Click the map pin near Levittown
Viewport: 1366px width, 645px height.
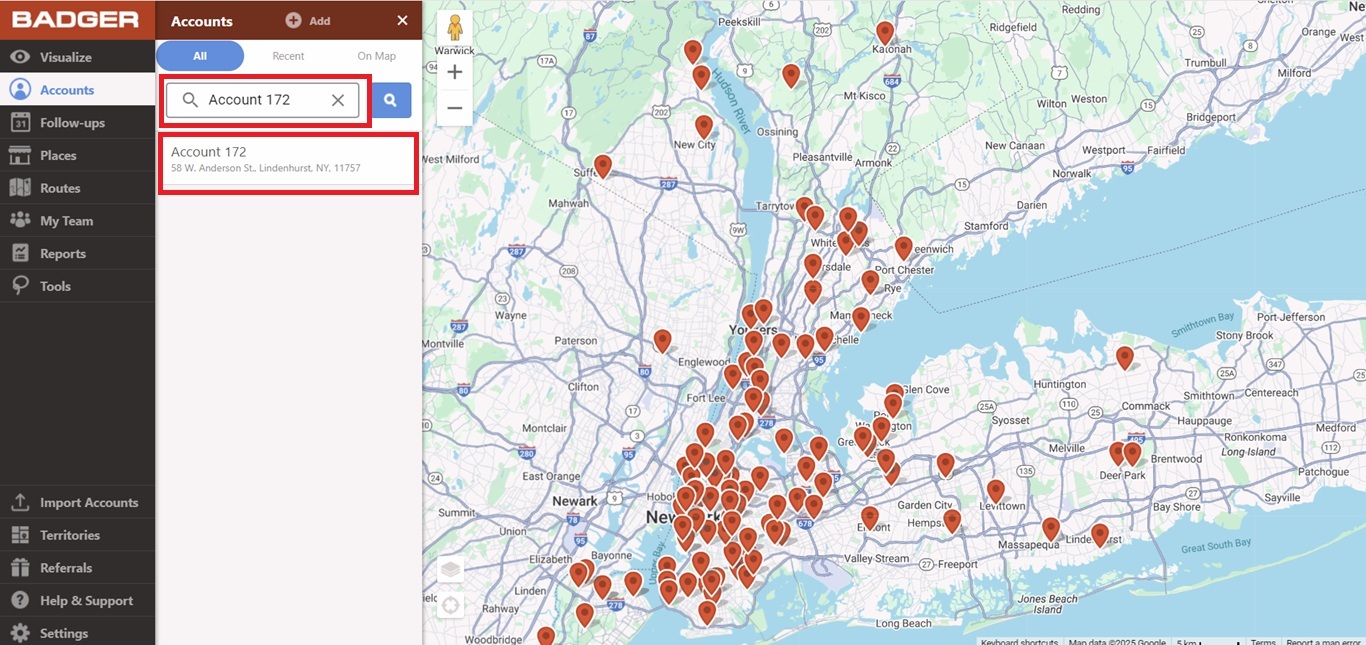[x=996, y=491]
